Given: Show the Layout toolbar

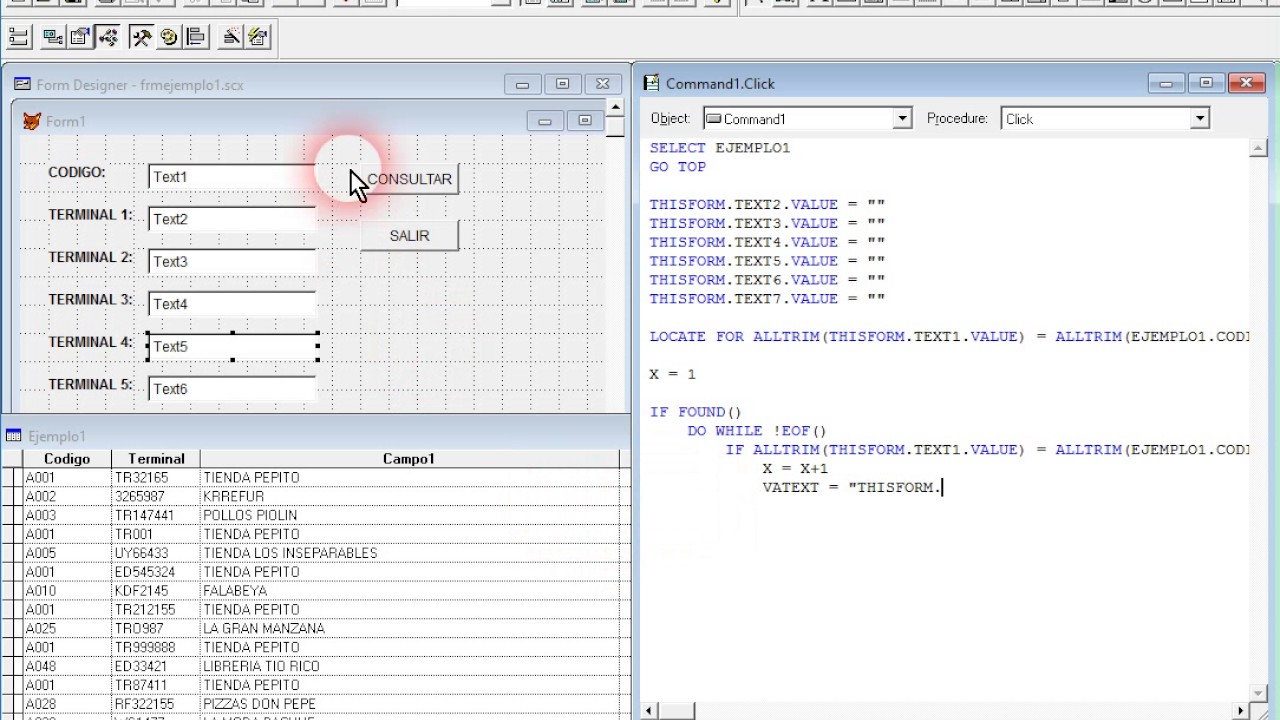Looking at the screenshot, I should [x=196, y=38].
